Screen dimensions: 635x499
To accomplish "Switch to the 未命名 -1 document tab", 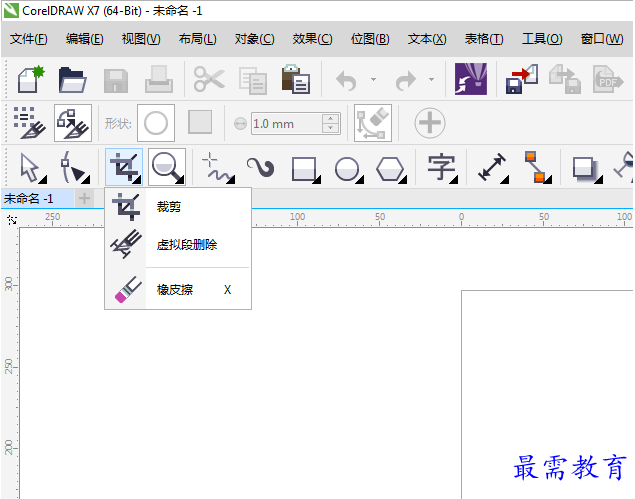I will [x=37, y=198].
